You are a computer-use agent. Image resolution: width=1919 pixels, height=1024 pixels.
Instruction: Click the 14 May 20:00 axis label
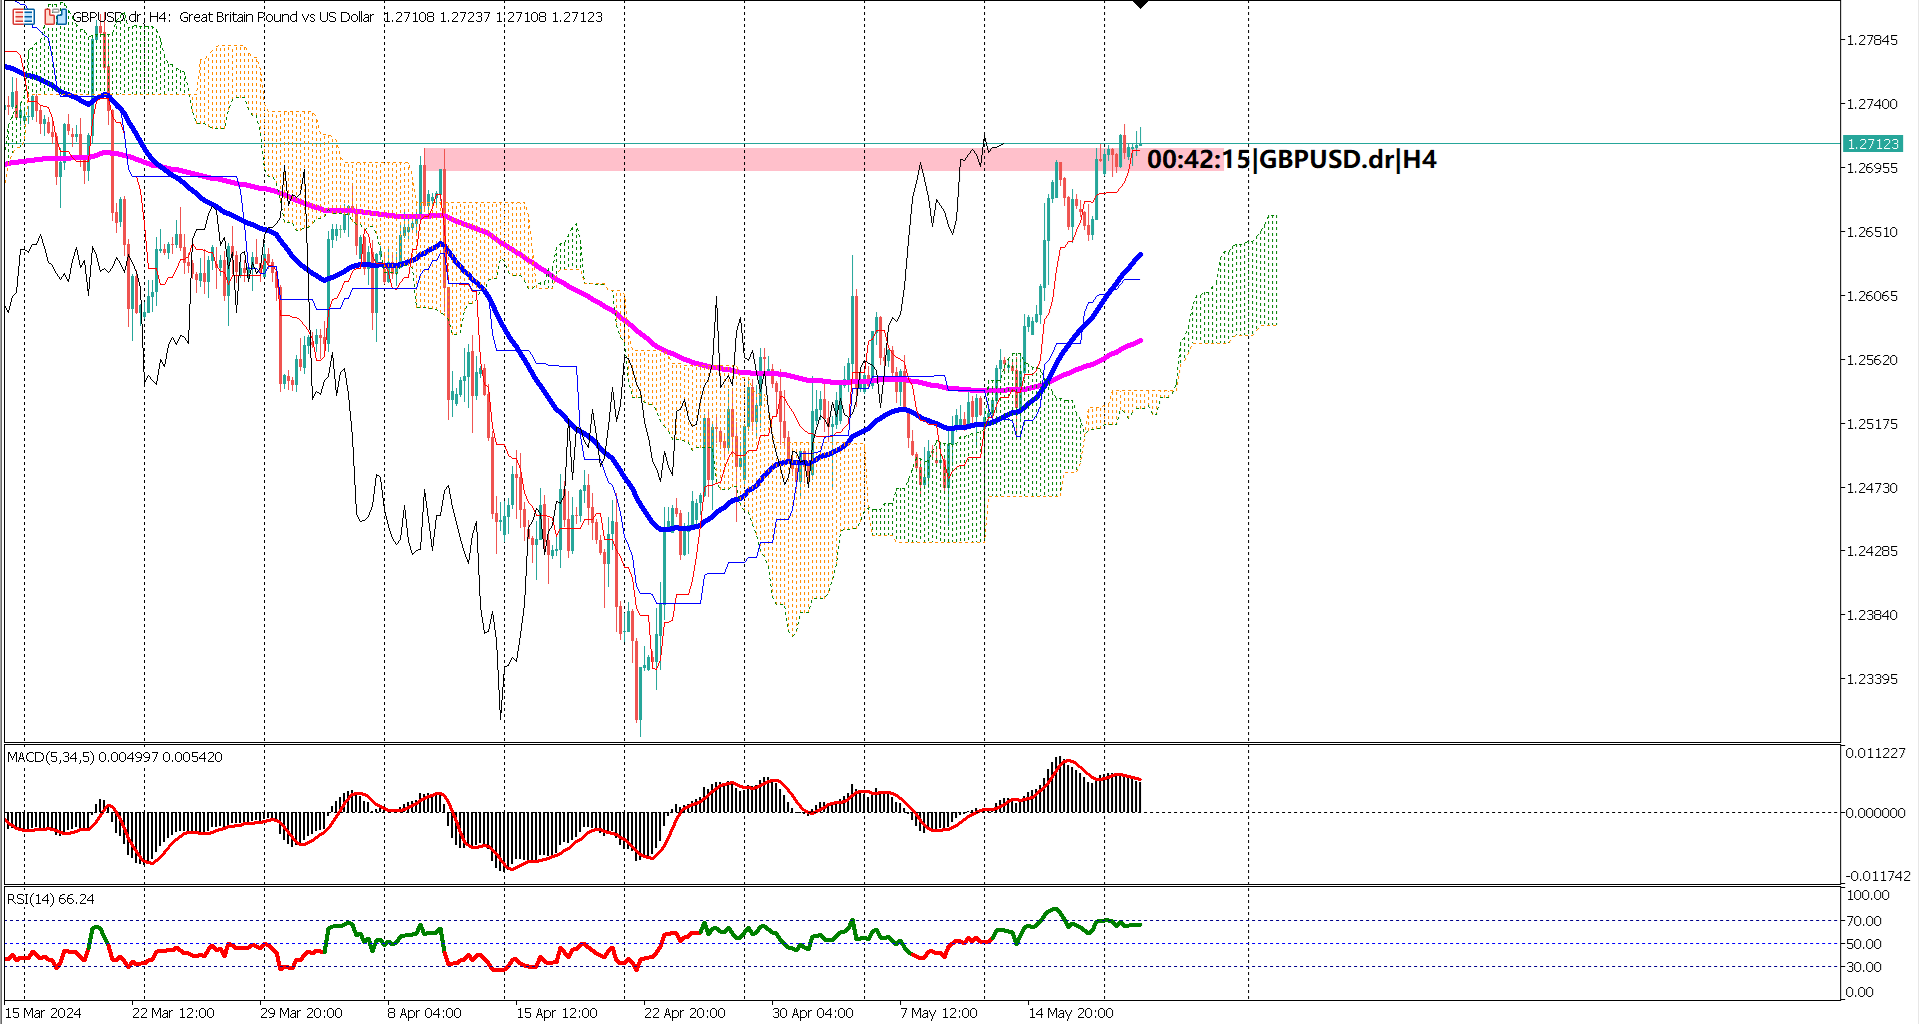point(1070,1012)
